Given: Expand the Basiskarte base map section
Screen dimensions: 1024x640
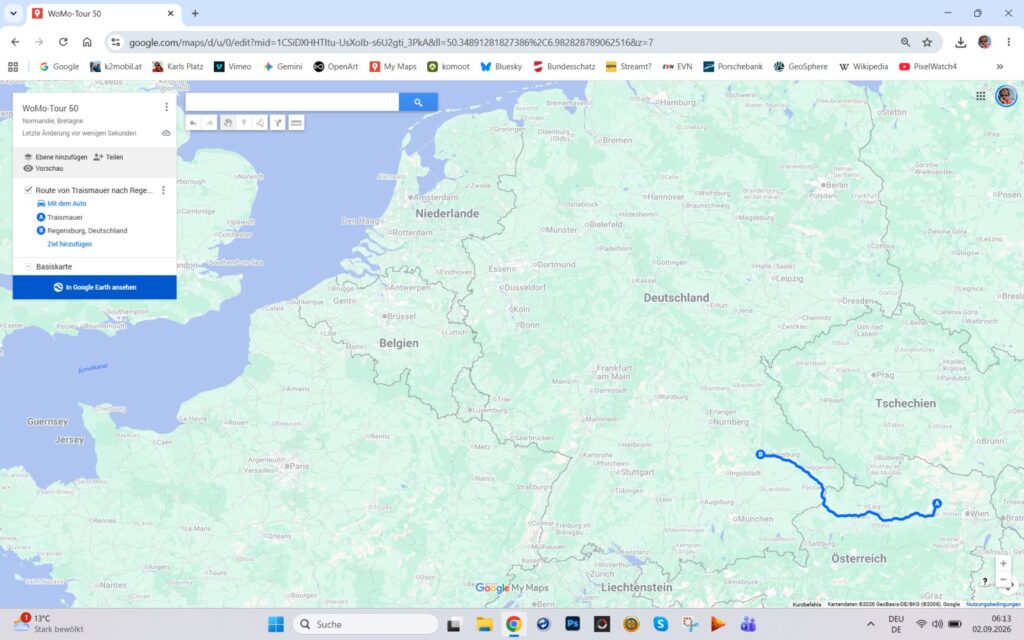Looking at the screenshot, I should [28, 266].
